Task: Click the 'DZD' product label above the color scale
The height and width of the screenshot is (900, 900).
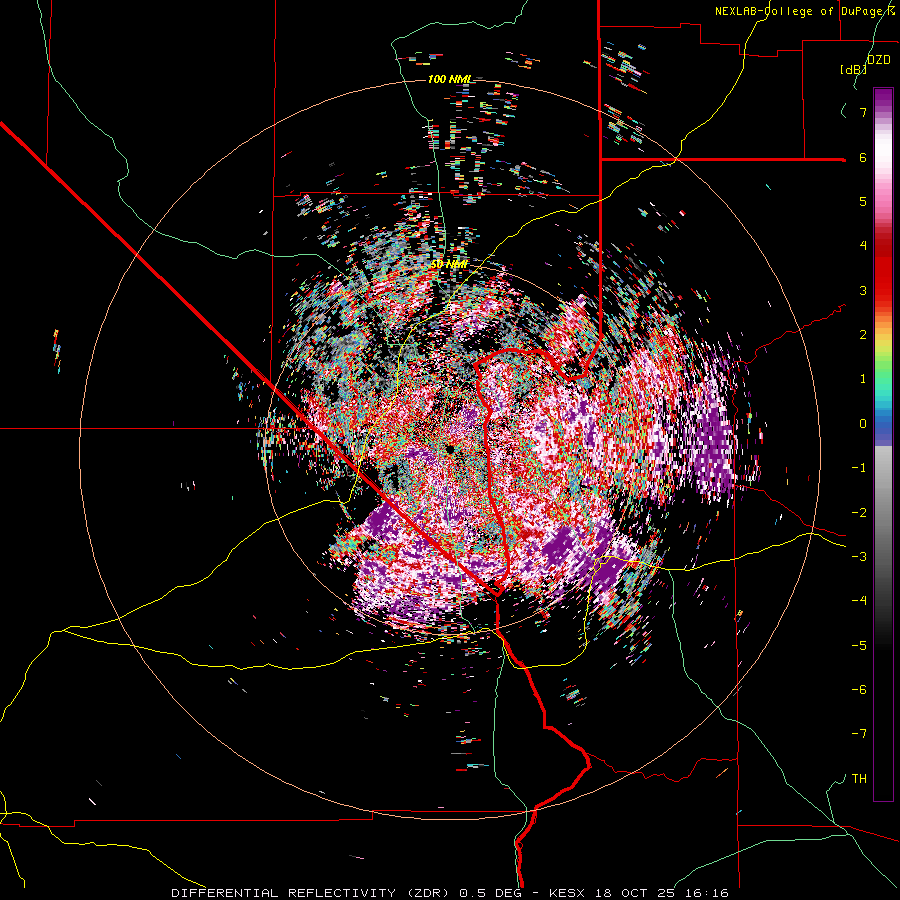Action: click(878, 60)
